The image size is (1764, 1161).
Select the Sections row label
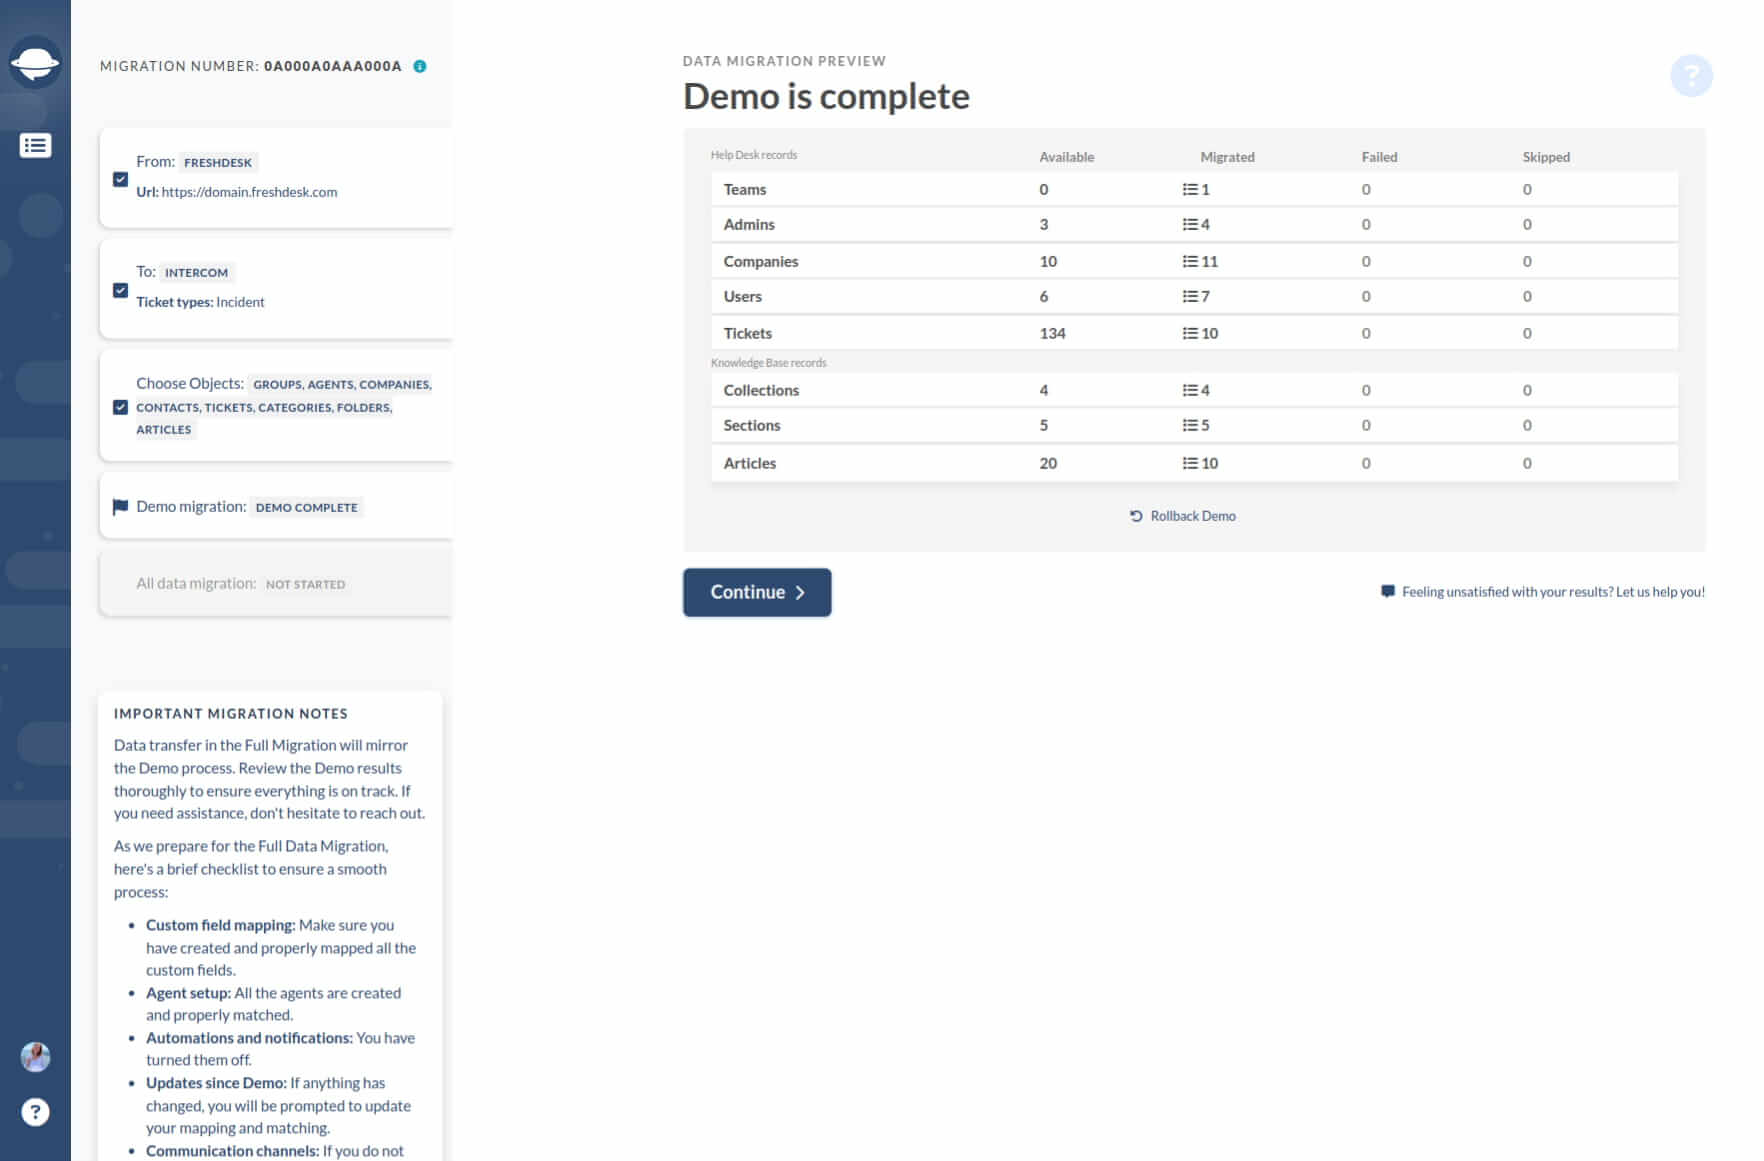coord(752,425)
